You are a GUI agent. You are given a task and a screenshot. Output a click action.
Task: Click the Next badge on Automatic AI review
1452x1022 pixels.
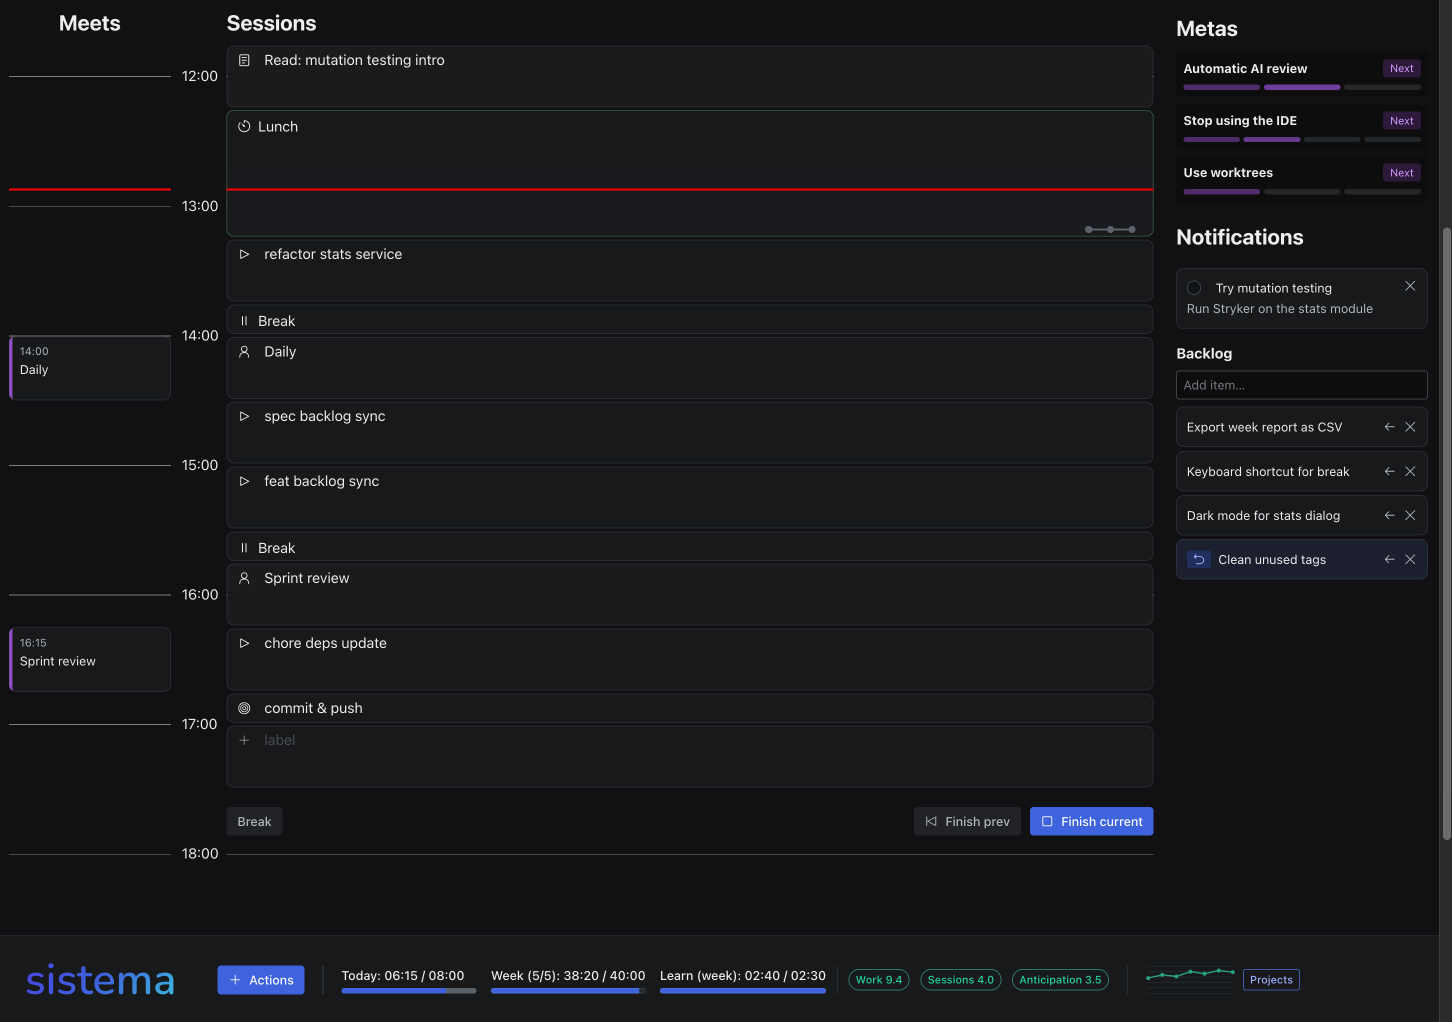[x=1402, y=69]
